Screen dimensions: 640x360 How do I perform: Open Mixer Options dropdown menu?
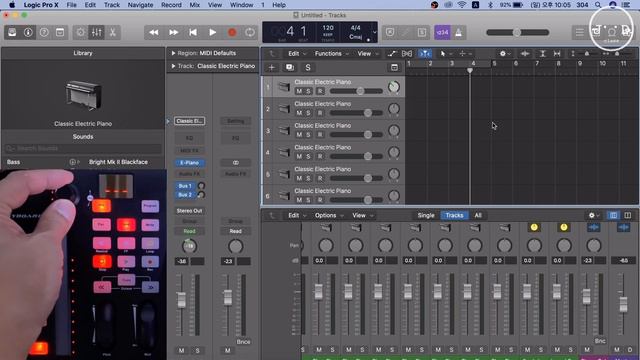pyautogui.click(x=329, y=215)
